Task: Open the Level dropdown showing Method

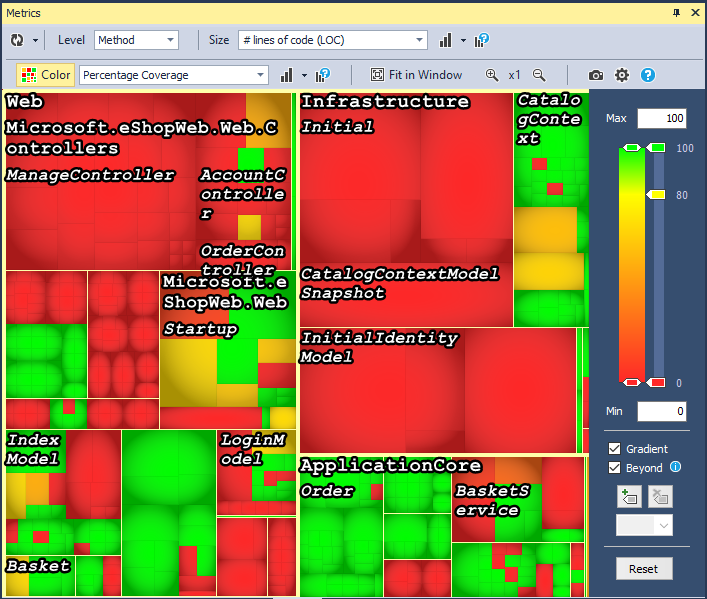Action: coord(136,40)
